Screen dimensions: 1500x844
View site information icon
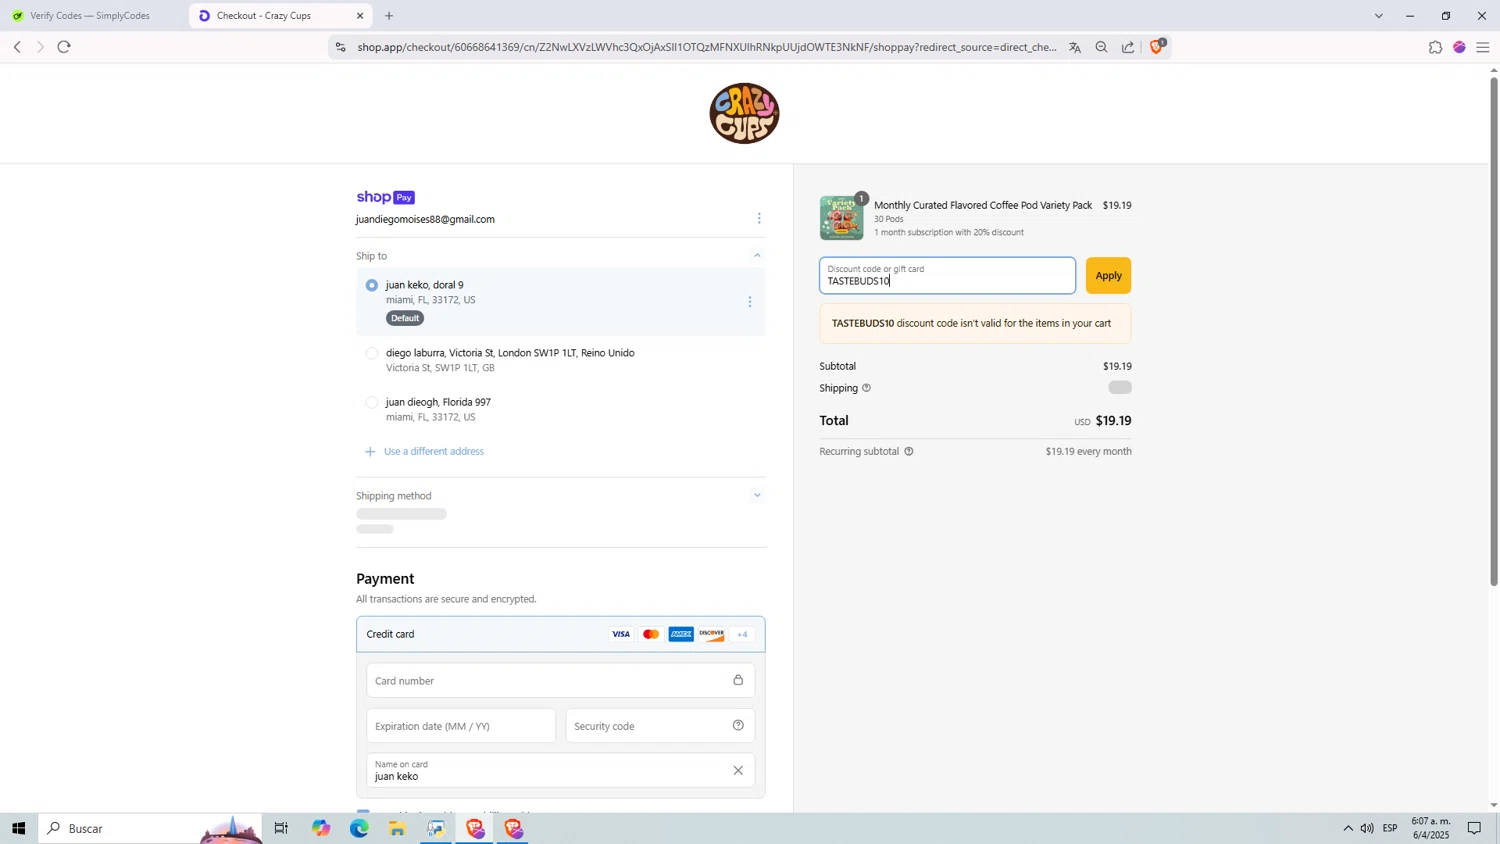click(340, 47)
